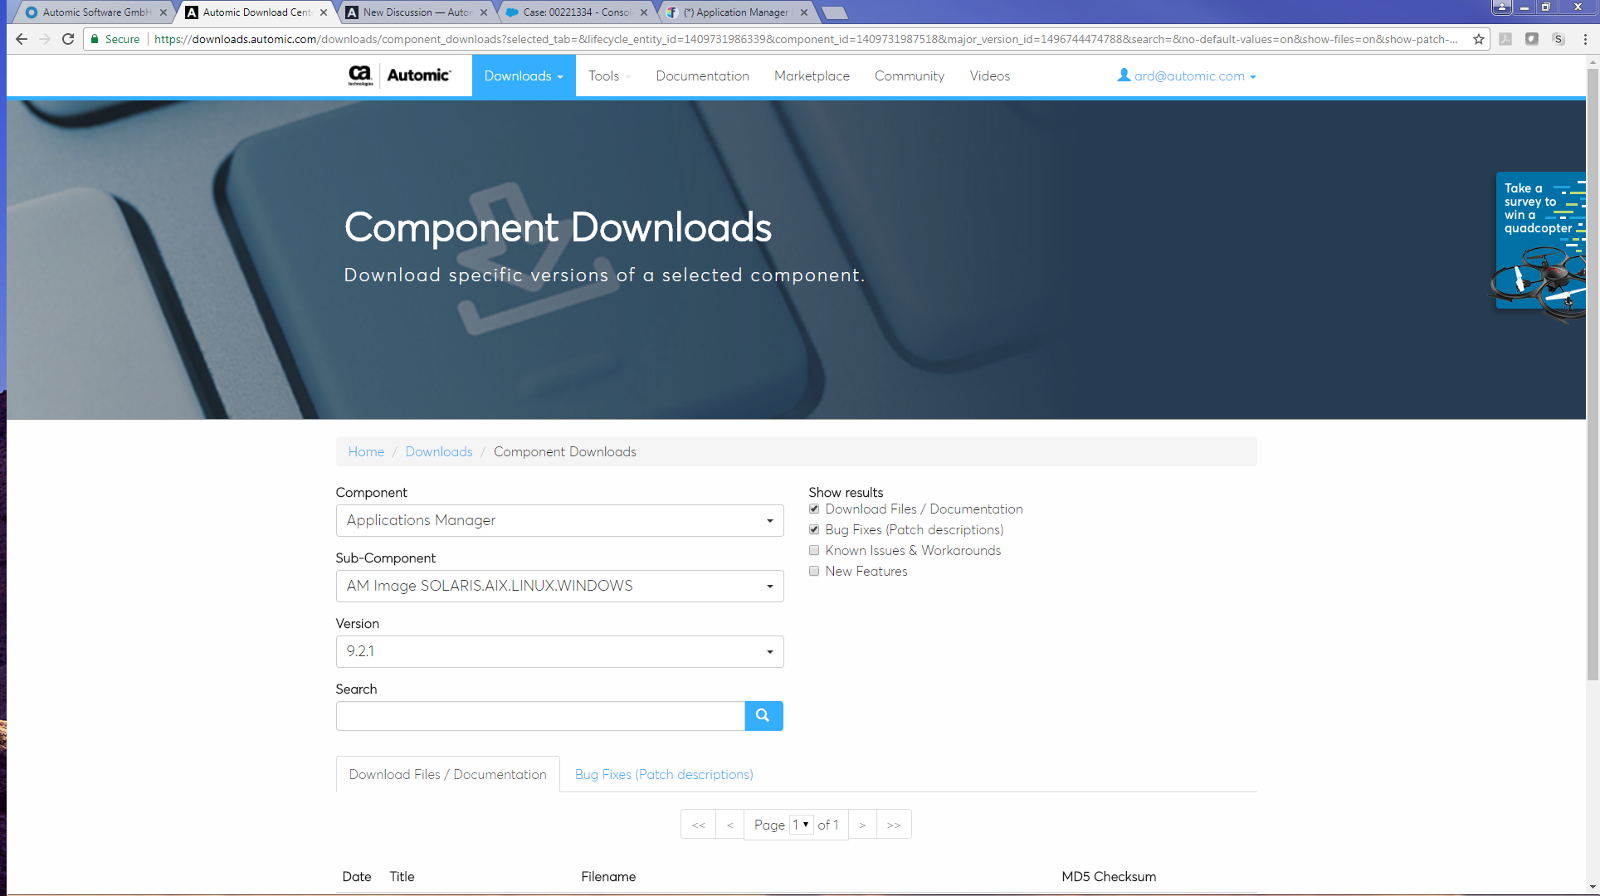Image resolution: width=1600 pixels, height=896 pixels.
Task: Close the Case: 00221334 tab
Action: pos(644,12)
